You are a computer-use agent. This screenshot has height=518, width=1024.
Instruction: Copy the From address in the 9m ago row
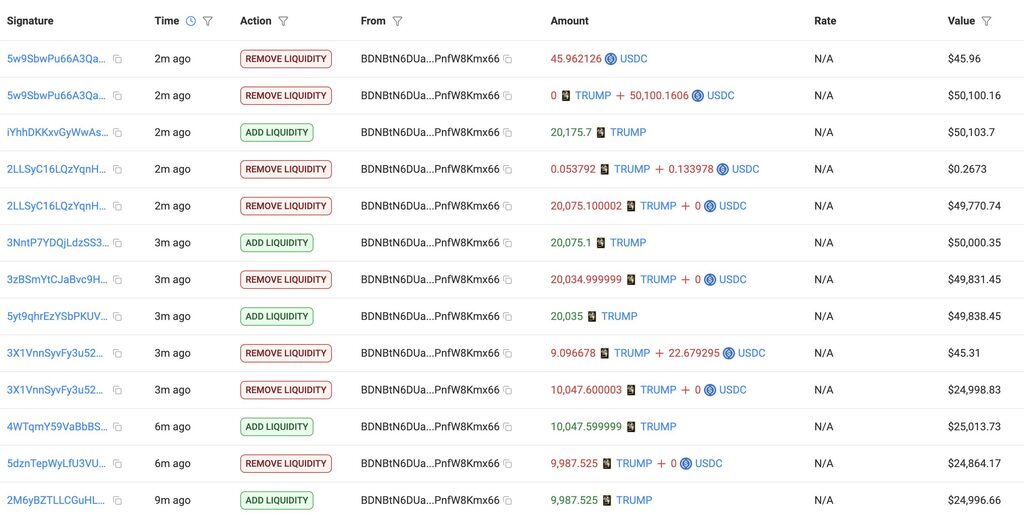tap(507, 501)
